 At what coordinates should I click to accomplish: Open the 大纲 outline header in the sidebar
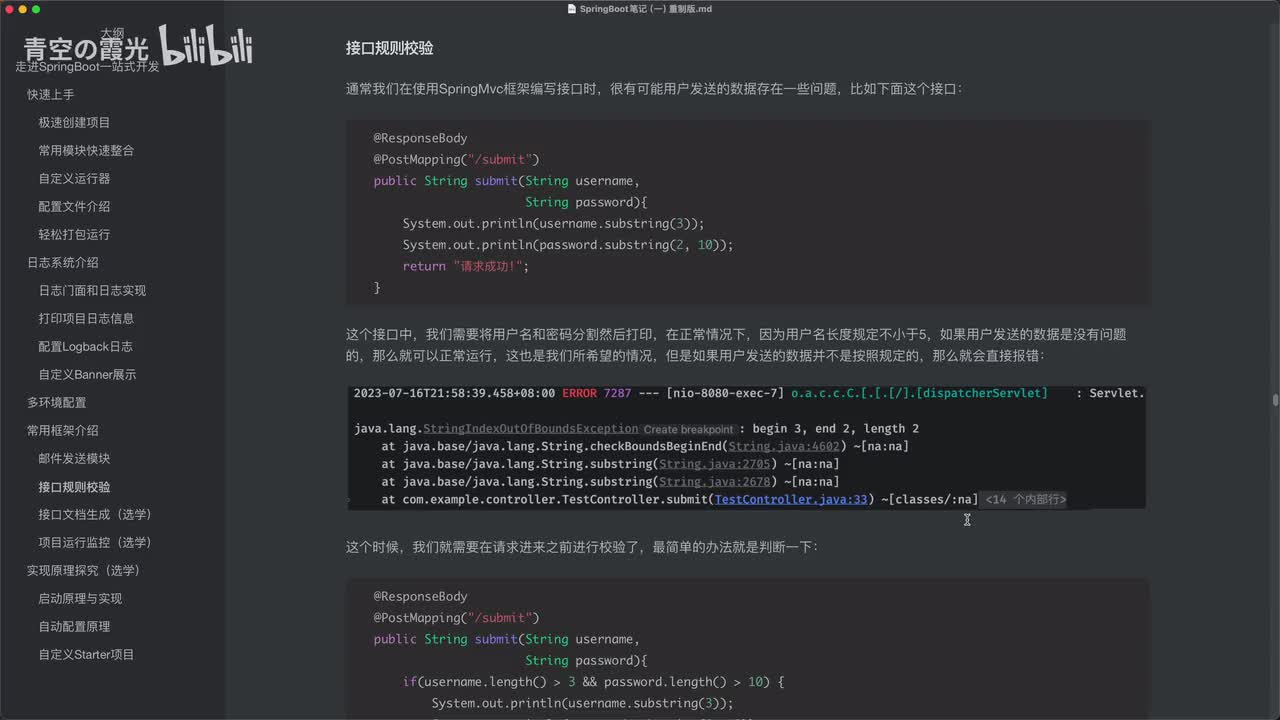click(112, 33)
